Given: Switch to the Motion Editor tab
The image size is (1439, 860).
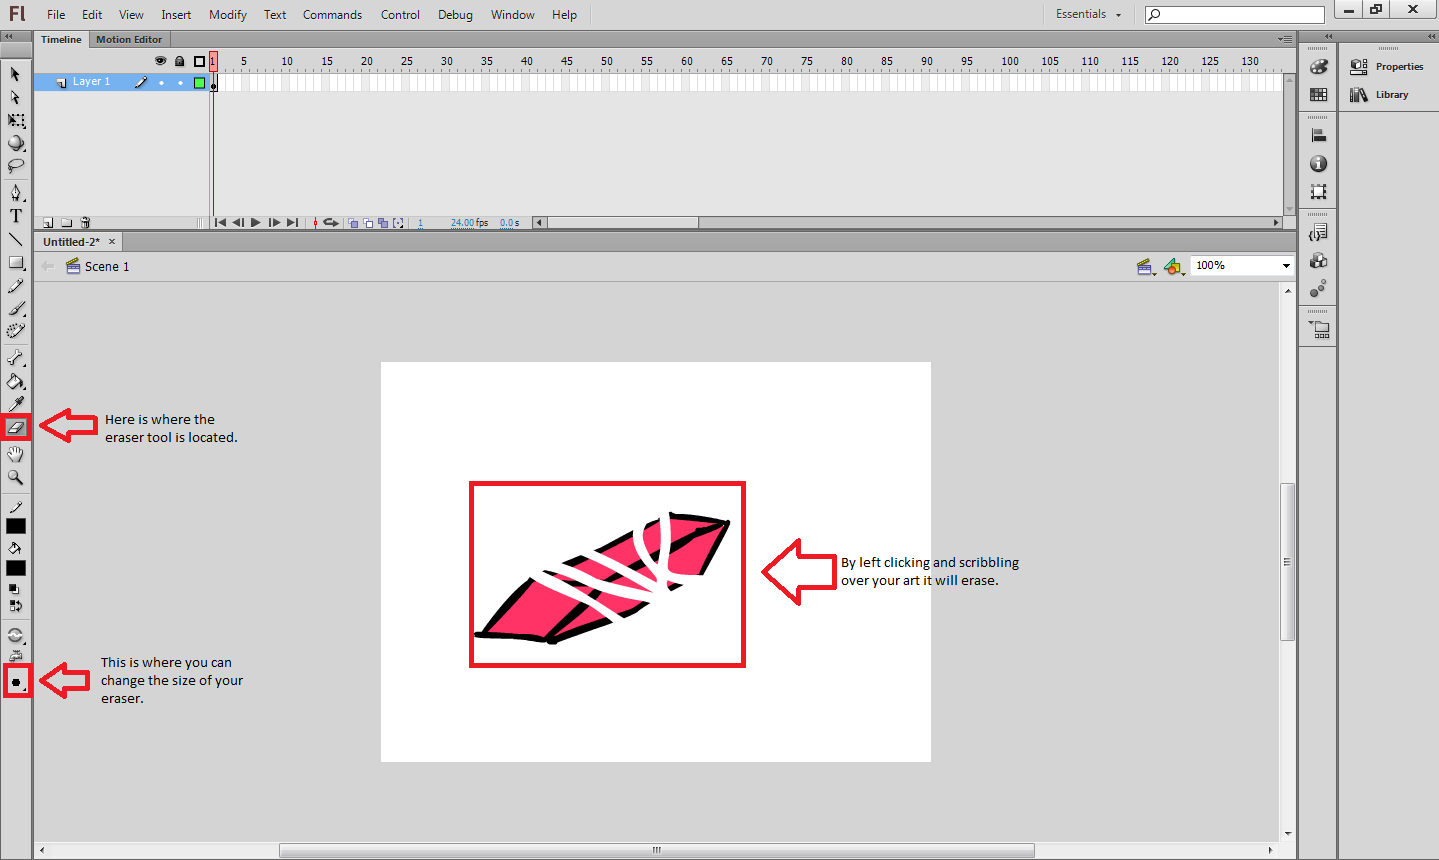Looking at the screenshot, I should pos(129,39).
